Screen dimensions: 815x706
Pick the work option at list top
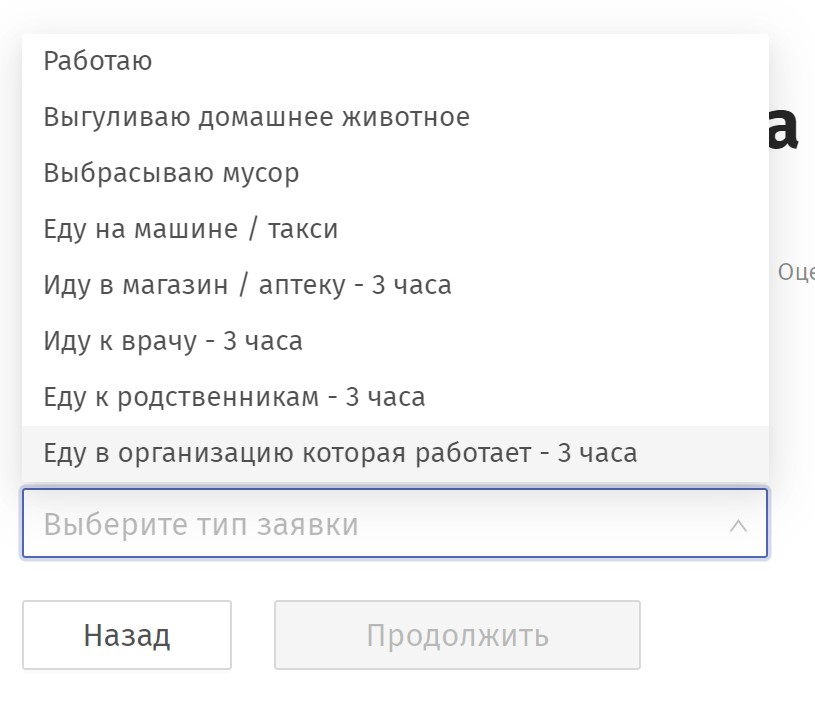pos(98,61)
